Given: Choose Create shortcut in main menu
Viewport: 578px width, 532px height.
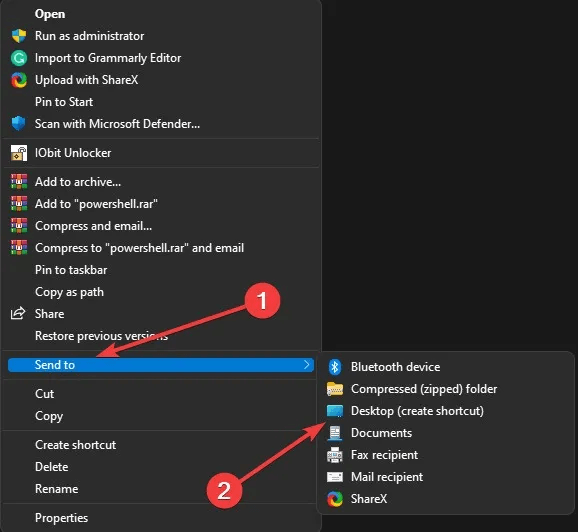Looking at the screenshot, I should [x=75, y=445].
